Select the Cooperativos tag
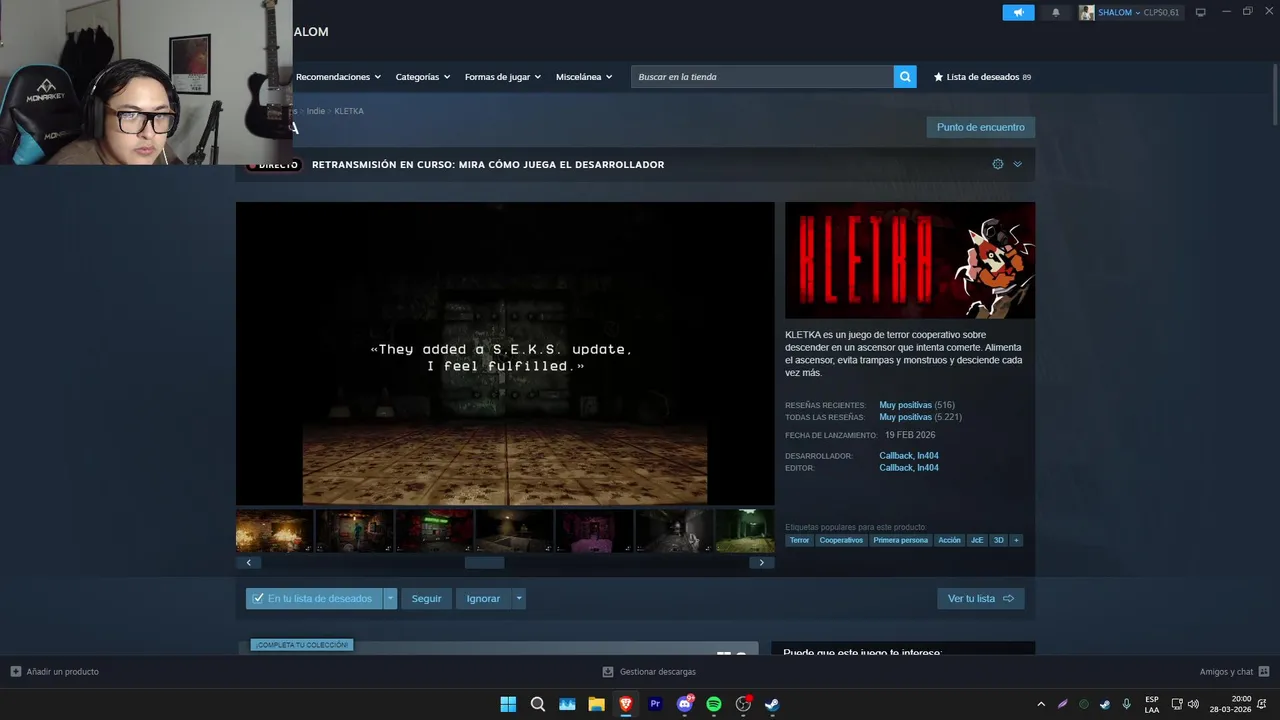Viewport: 1280px width, 720px height. [841, 540]
